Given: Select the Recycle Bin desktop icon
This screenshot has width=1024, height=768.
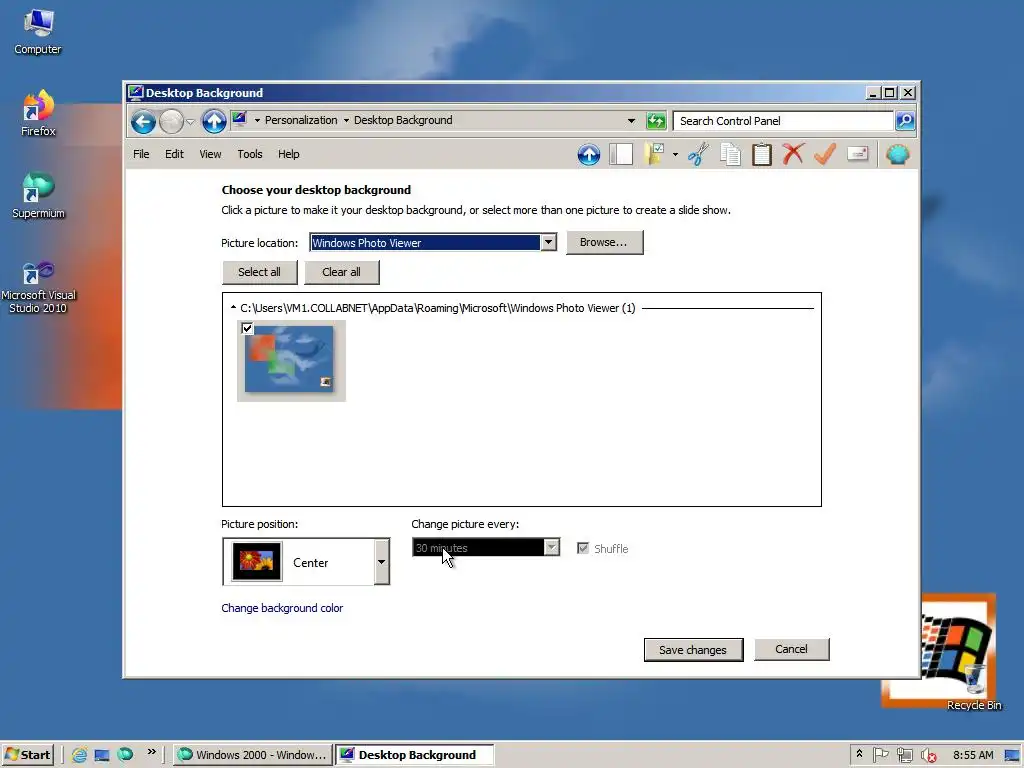Looking at the screenshot, I should coord(974,687).
